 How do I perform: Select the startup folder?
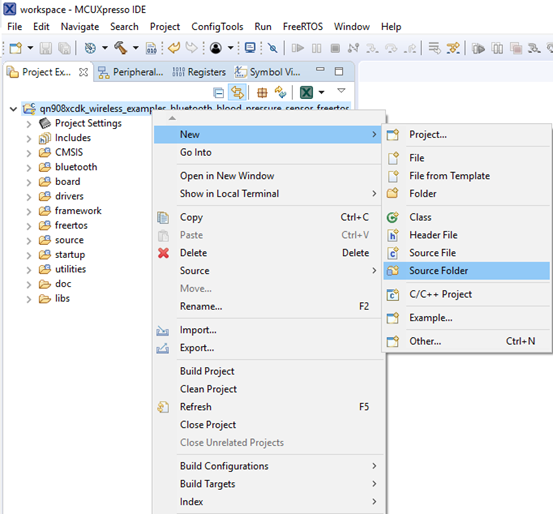[x=70, y=254]
